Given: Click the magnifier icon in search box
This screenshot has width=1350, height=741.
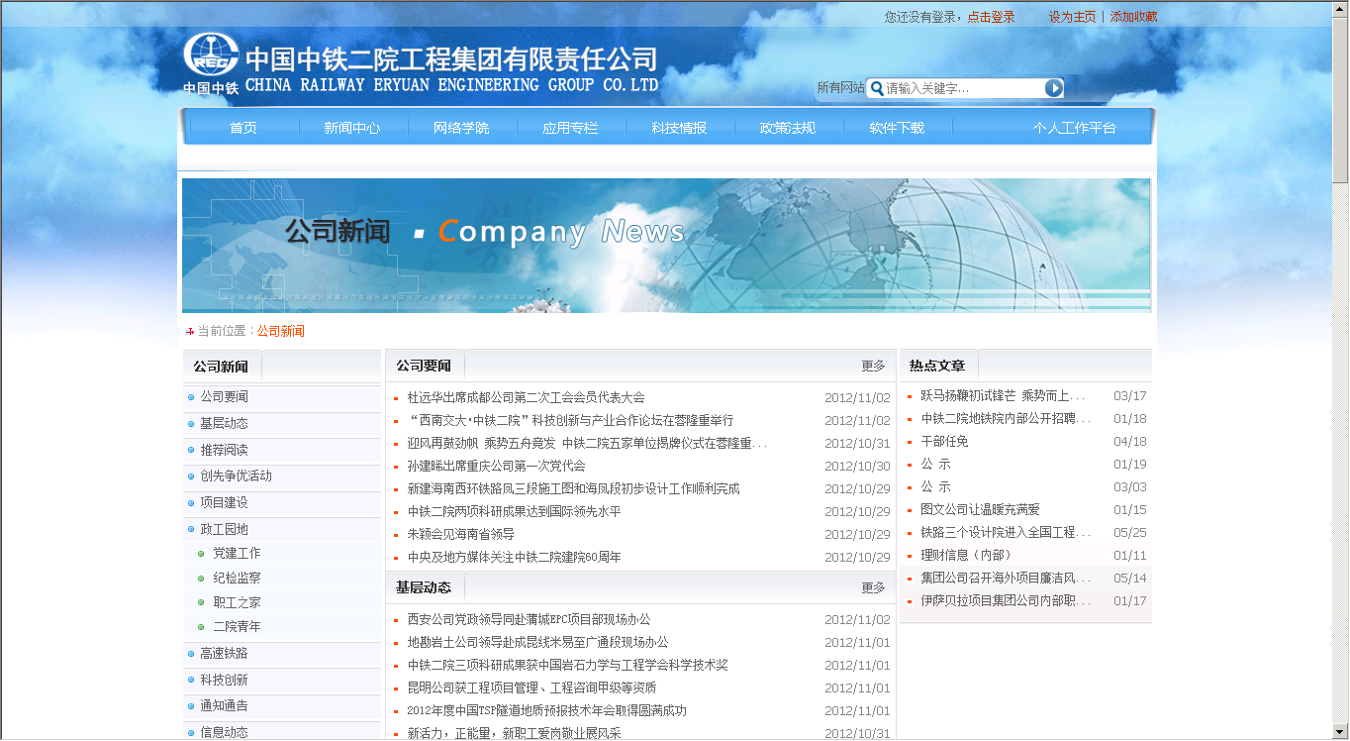Looking at the screenshot, I should (x=877, y=88).
